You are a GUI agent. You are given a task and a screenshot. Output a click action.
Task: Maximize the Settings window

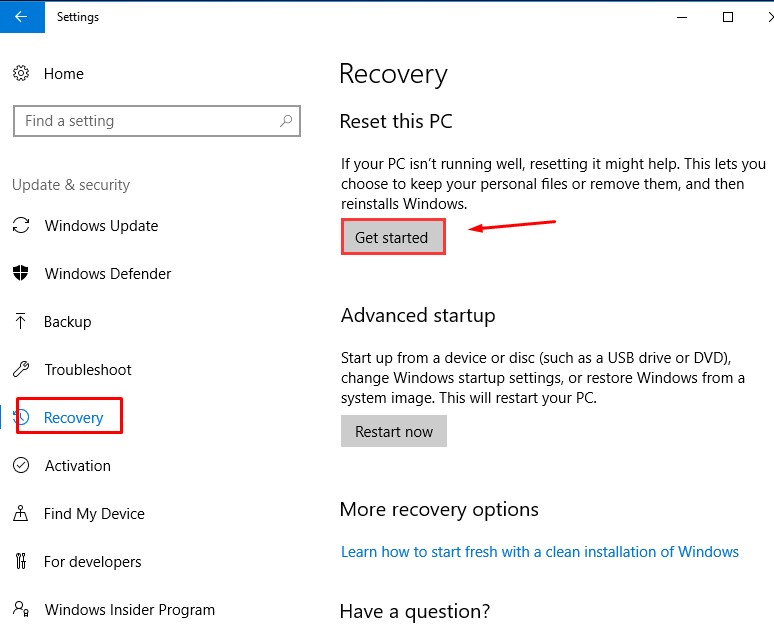[x=728, y=17]
